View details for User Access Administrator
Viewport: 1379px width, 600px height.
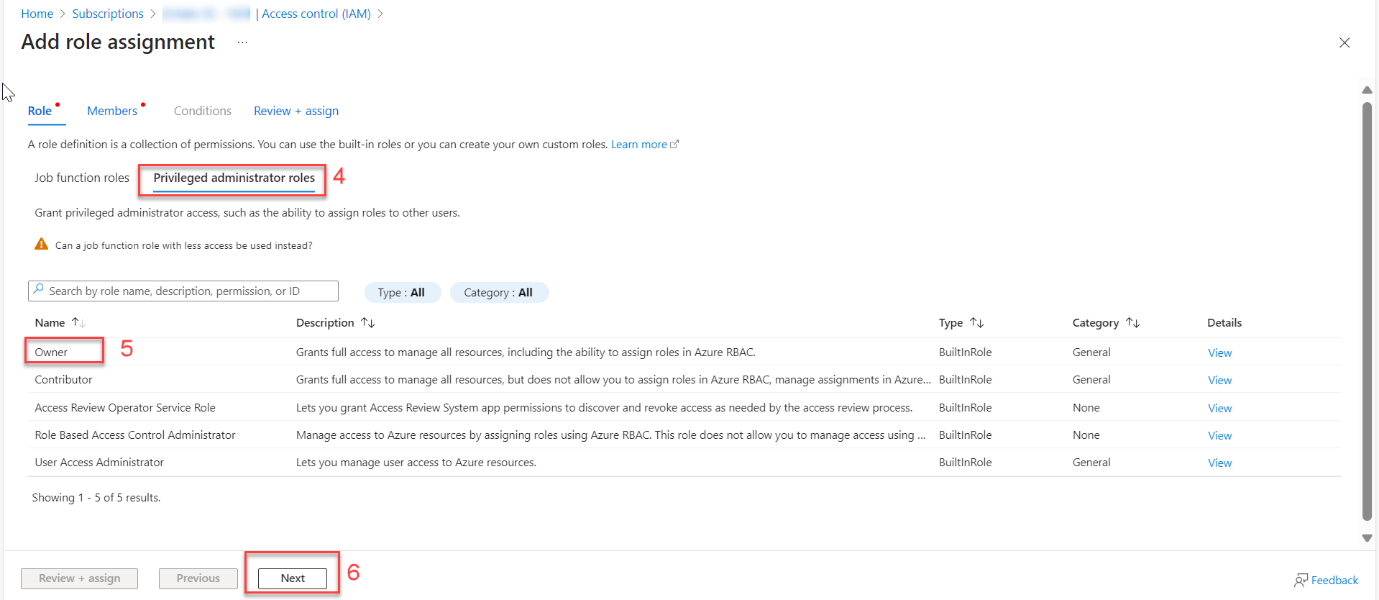[x=1220, y=463]
